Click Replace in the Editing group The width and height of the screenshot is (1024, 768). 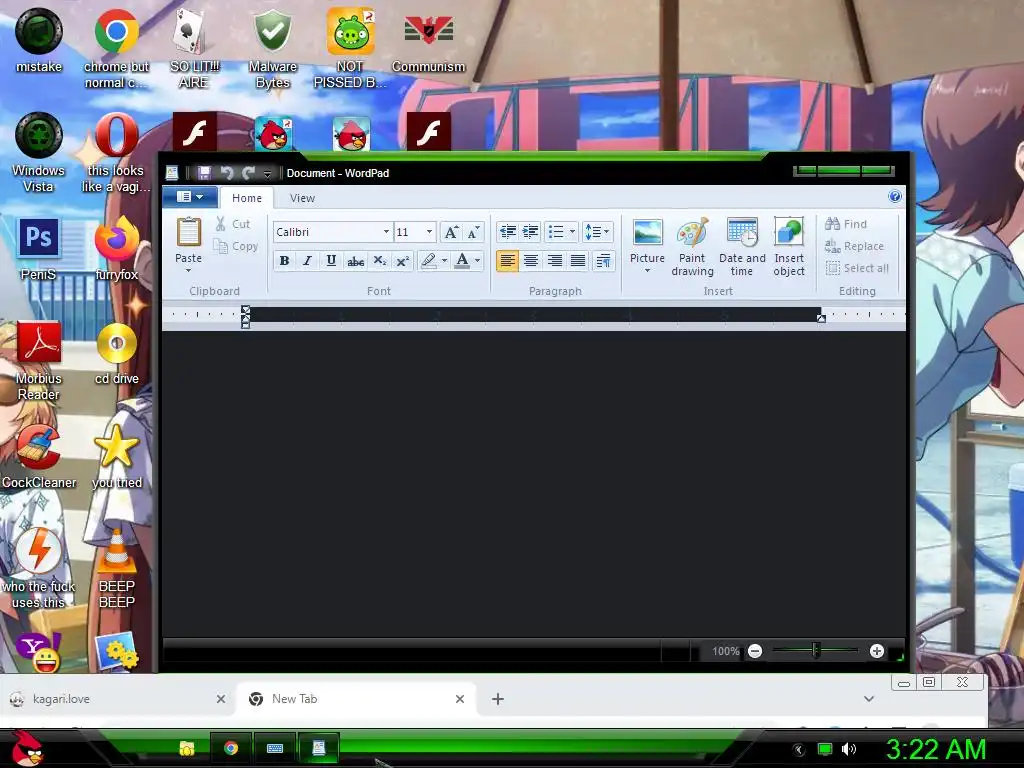coord(854,246)
